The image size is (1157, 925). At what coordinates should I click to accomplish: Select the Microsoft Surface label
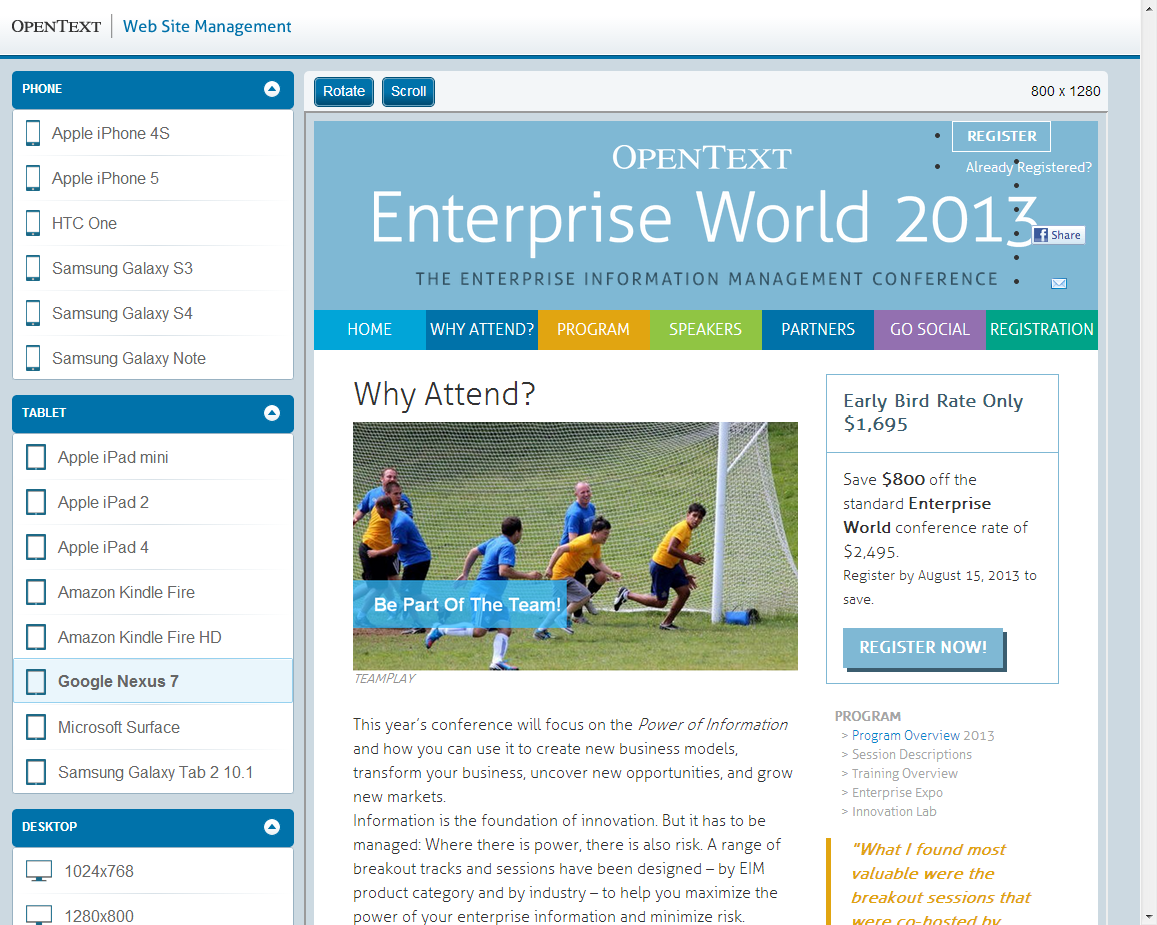119,727
